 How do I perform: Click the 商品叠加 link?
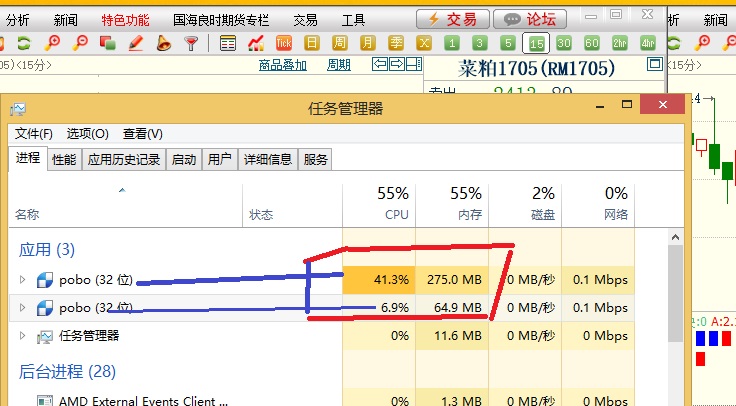coord(283,65)
